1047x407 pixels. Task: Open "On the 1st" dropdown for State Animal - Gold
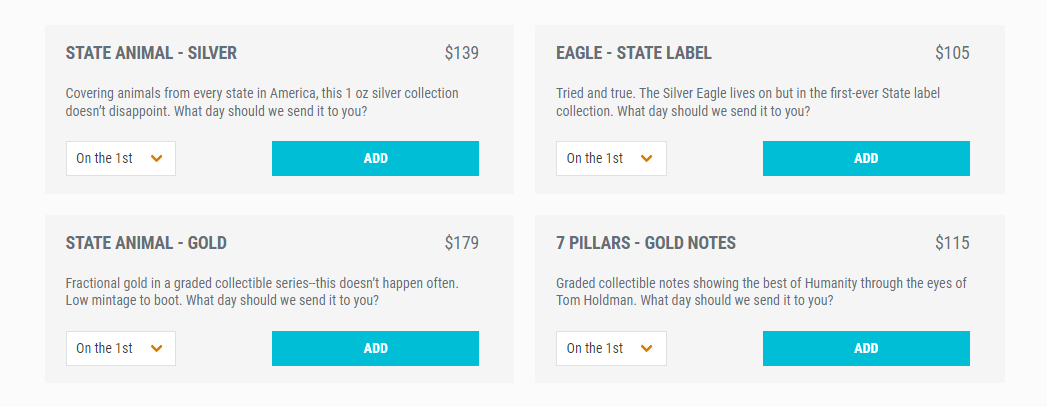(x=120, y=348)
